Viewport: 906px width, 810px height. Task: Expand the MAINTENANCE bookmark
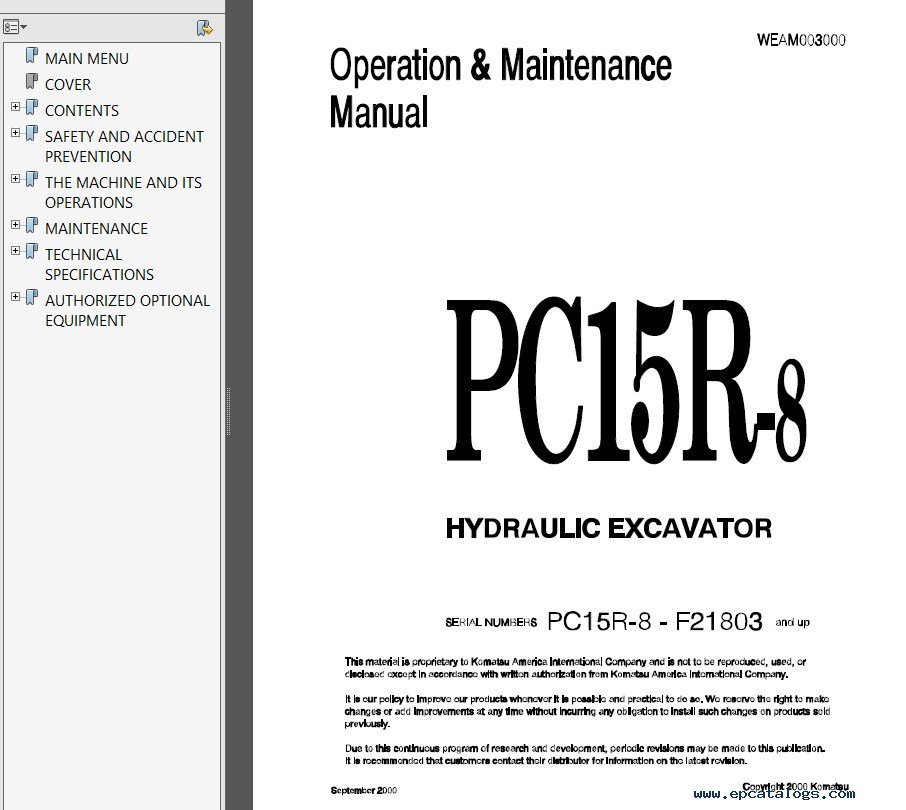(16, 225)
